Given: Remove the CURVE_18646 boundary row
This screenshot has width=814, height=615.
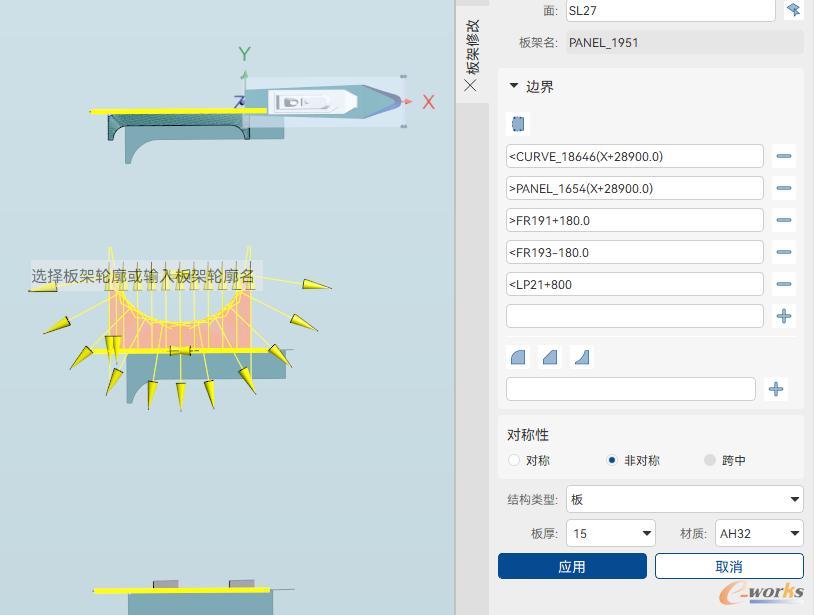Looking at the screenshot, I should [x=783, y=156].
